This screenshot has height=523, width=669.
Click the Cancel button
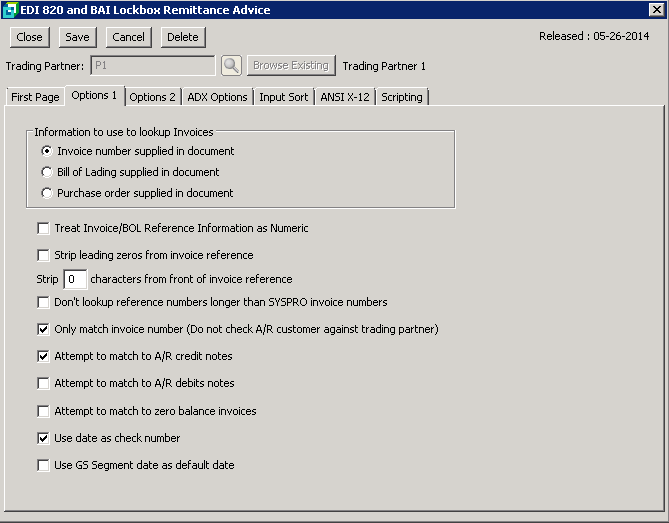128,37
